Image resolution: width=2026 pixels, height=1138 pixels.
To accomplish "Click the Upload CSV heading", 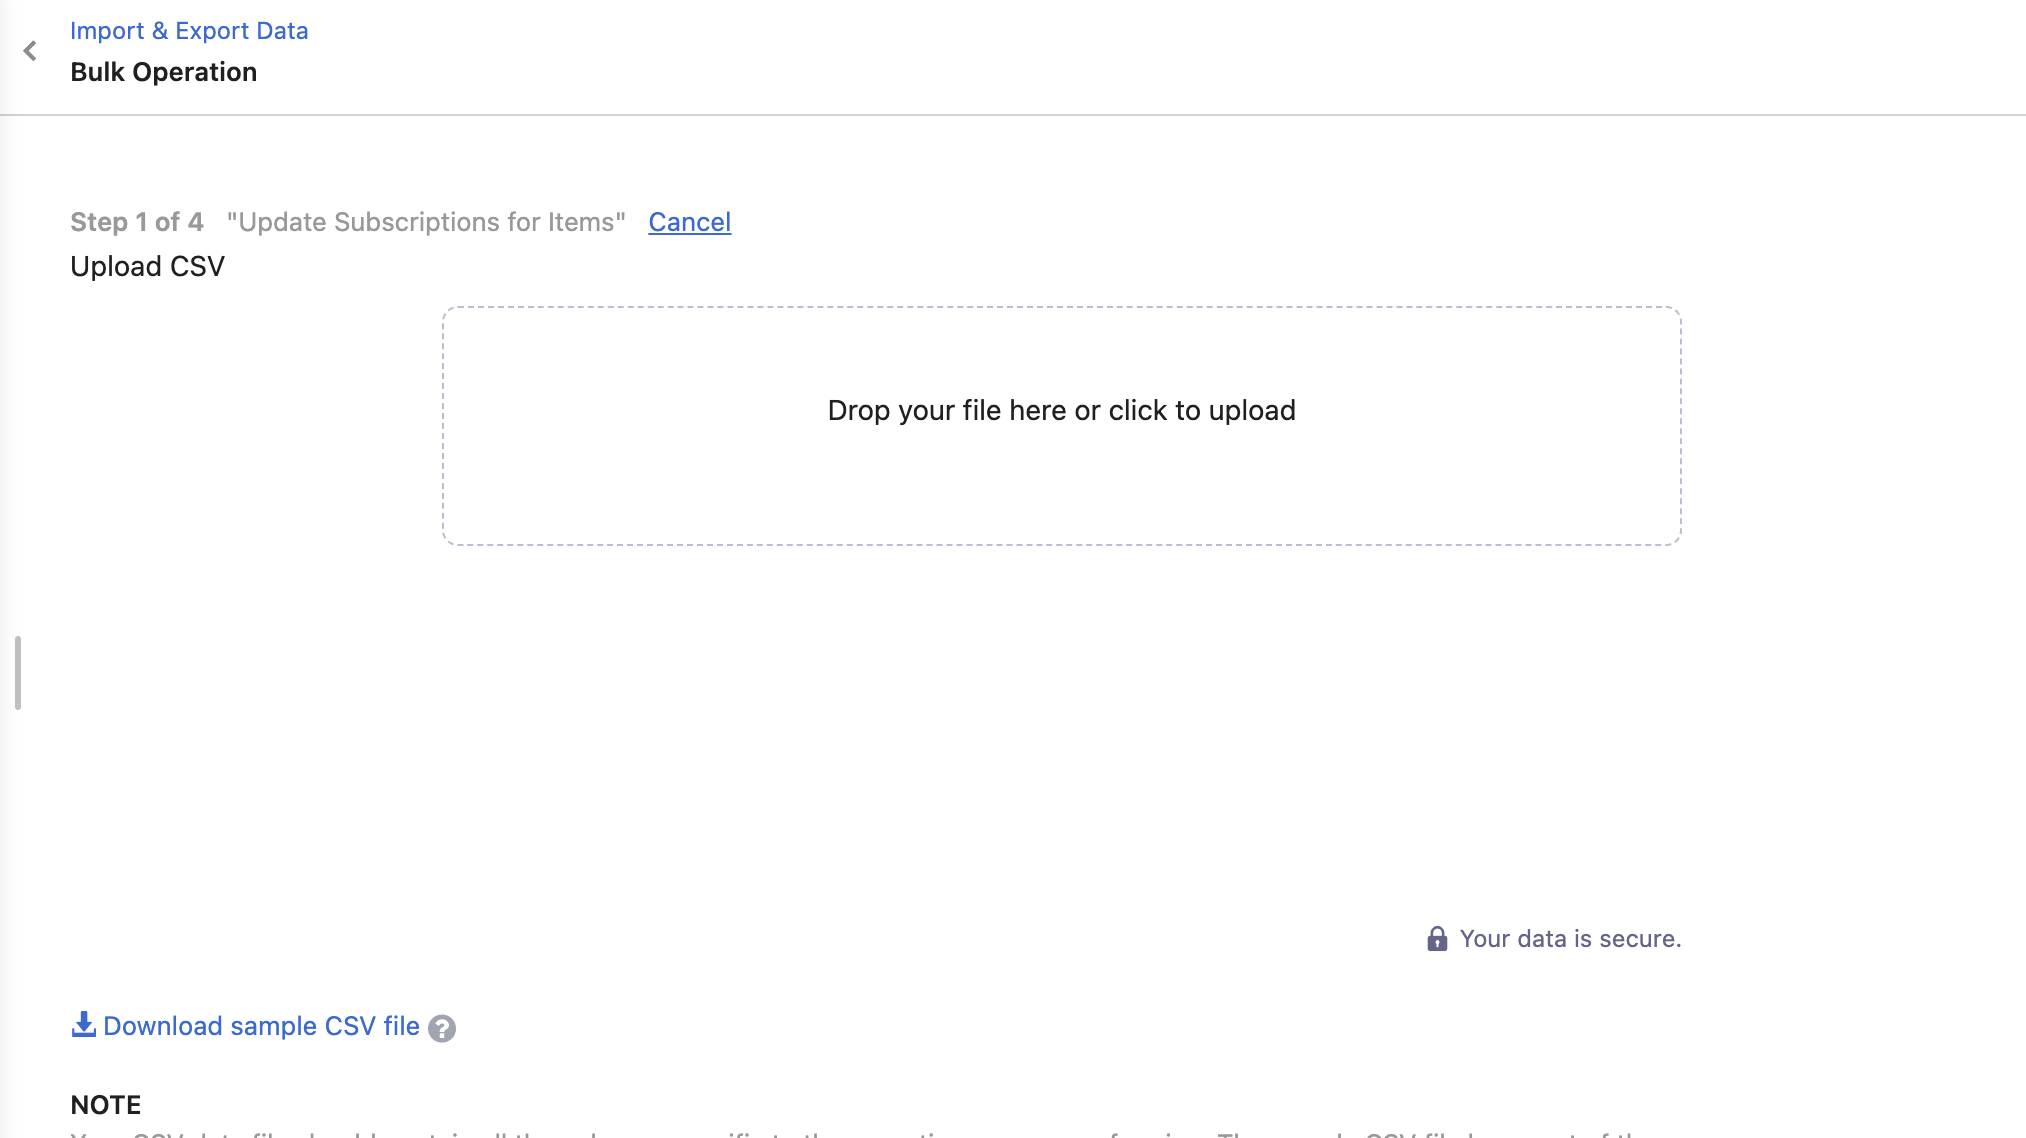I will tap(147, 266).
